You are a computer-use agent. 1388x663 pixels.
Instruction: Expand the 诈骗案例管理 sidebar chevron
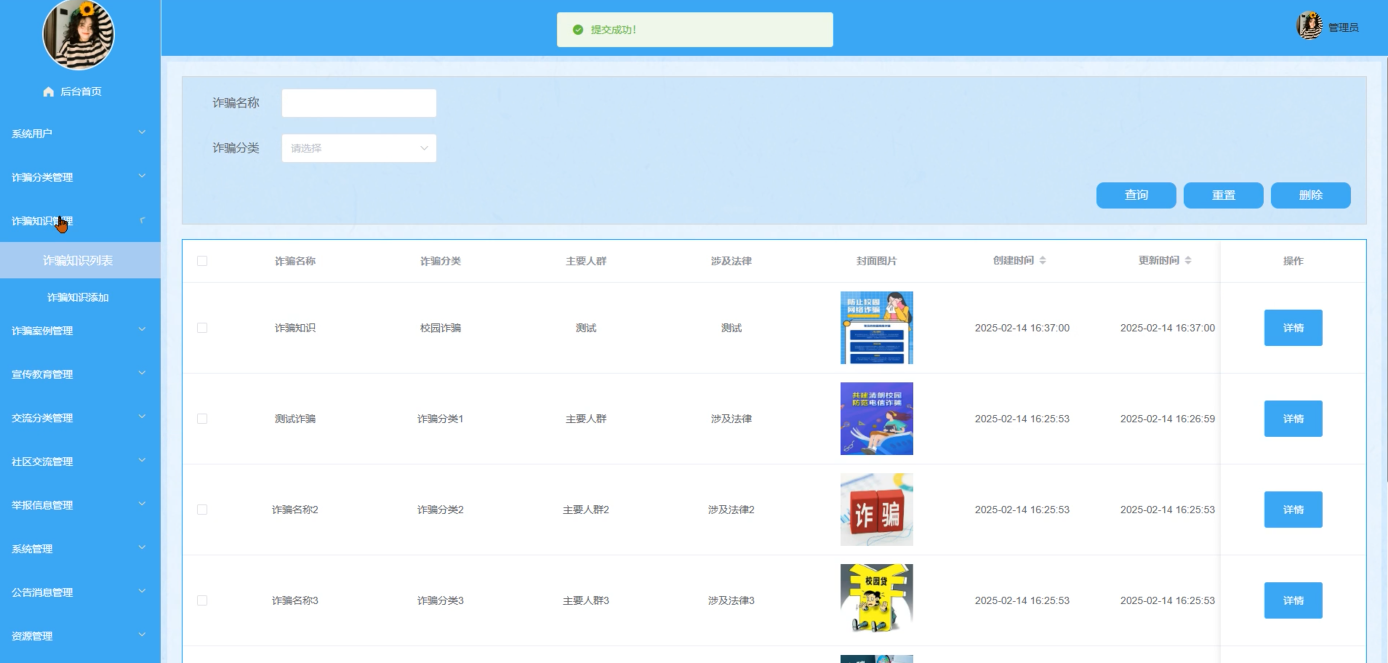click(142, 330)
